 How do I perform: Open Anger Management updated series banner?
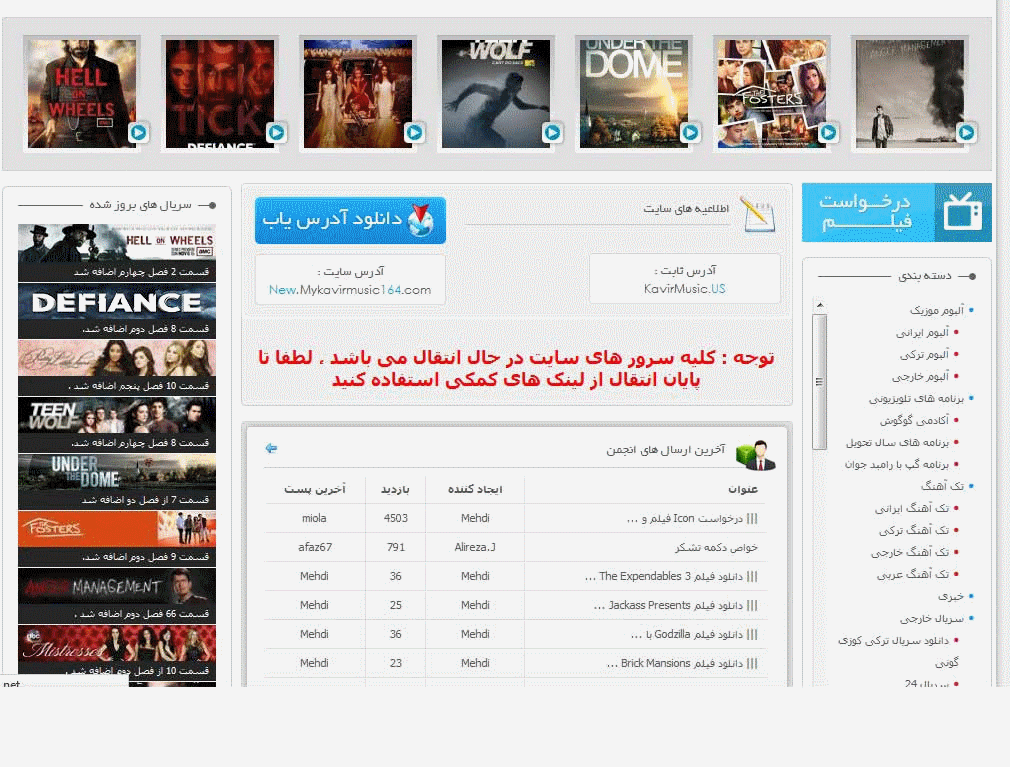pos(117,596)
